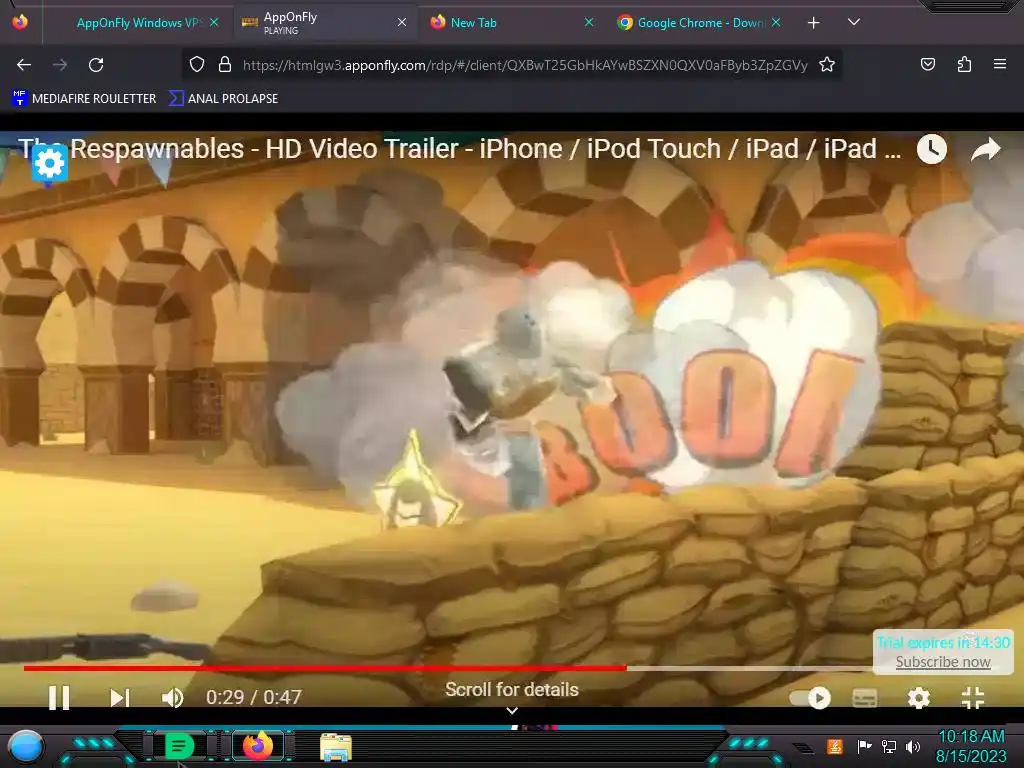Screen dimensions: 1024x768
Task: Go forward one page
Action: (x=60, y=65)
